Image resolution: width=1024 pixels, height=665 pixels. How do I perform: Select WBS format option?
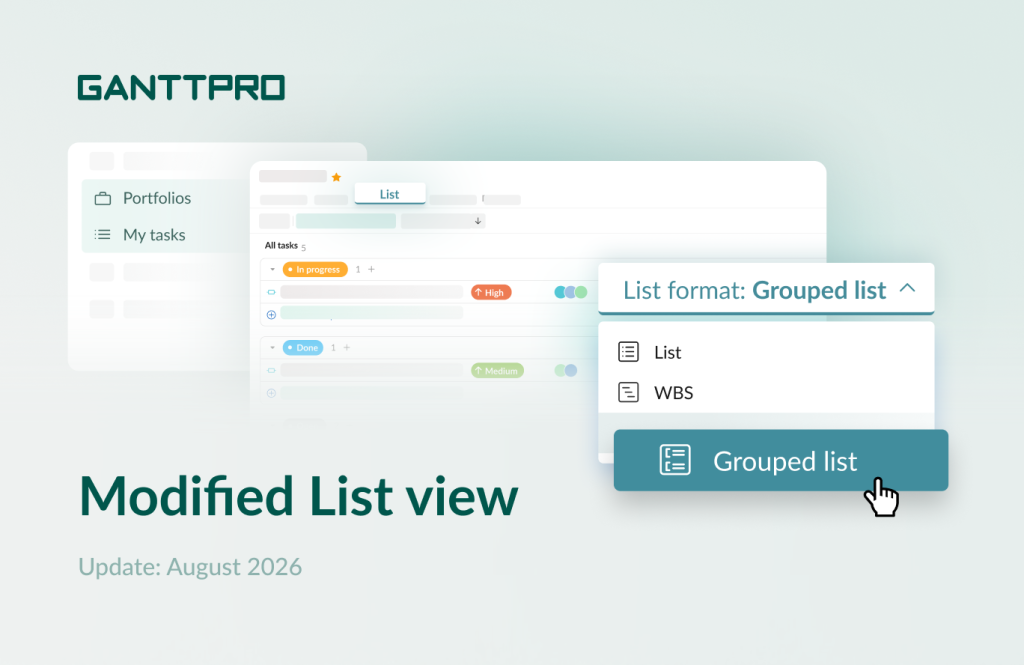coord(766,393)
